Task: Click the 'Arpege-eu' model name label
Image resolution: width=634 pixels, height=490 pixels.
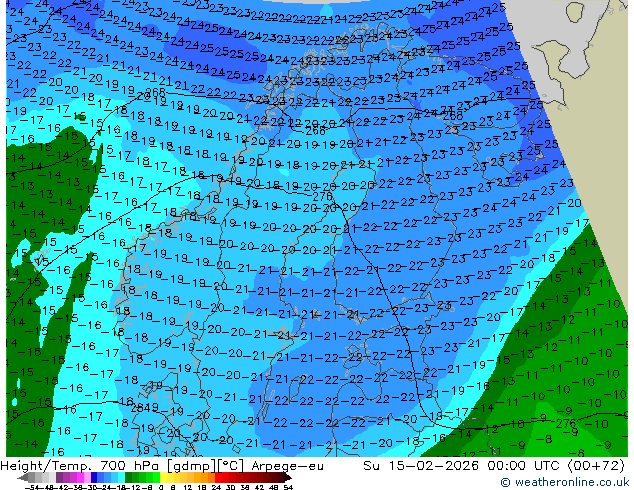Action: 287,466
